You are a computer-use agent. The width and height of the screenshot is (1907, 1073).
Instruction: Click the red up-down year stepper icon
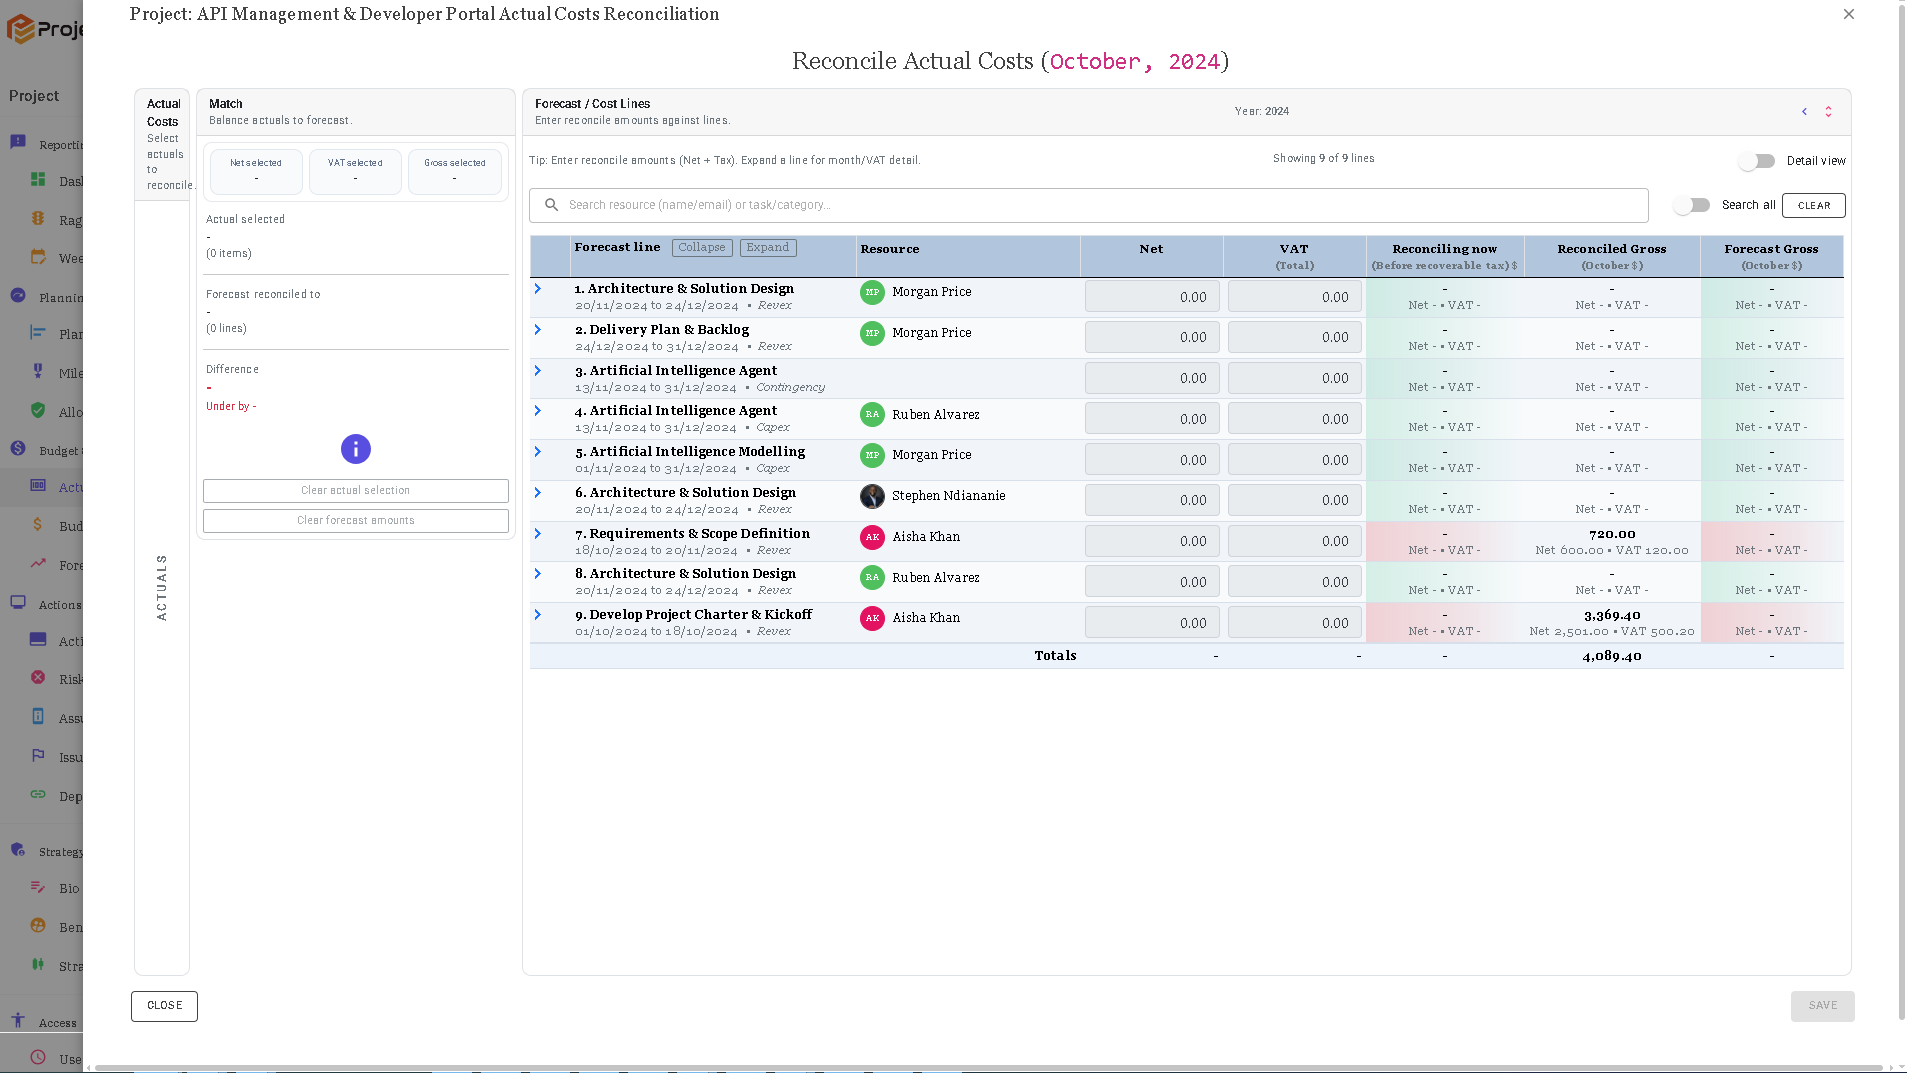(1828, 112)
